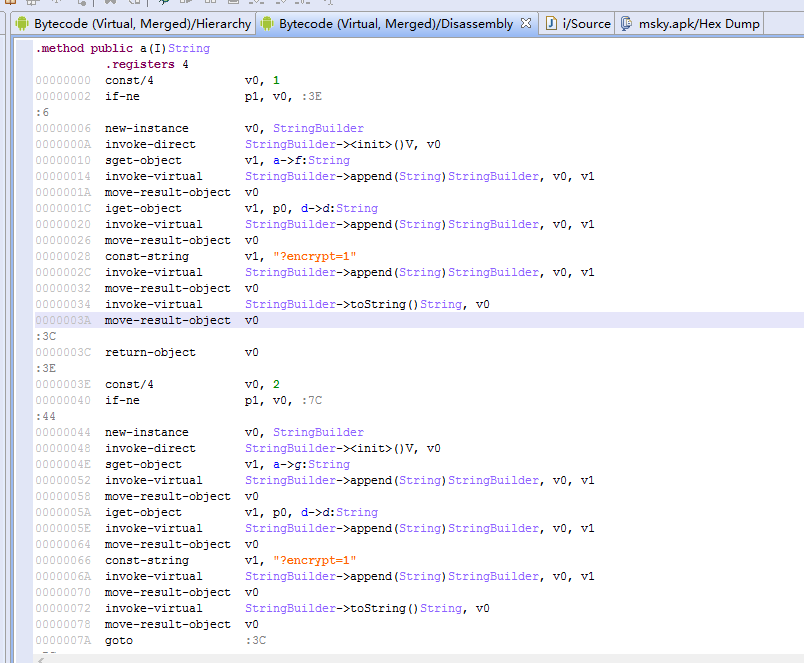The width and height of the screenshot is (804, 663).
Task: Close the Disassembly tab with its X
Action: (526, 23)
